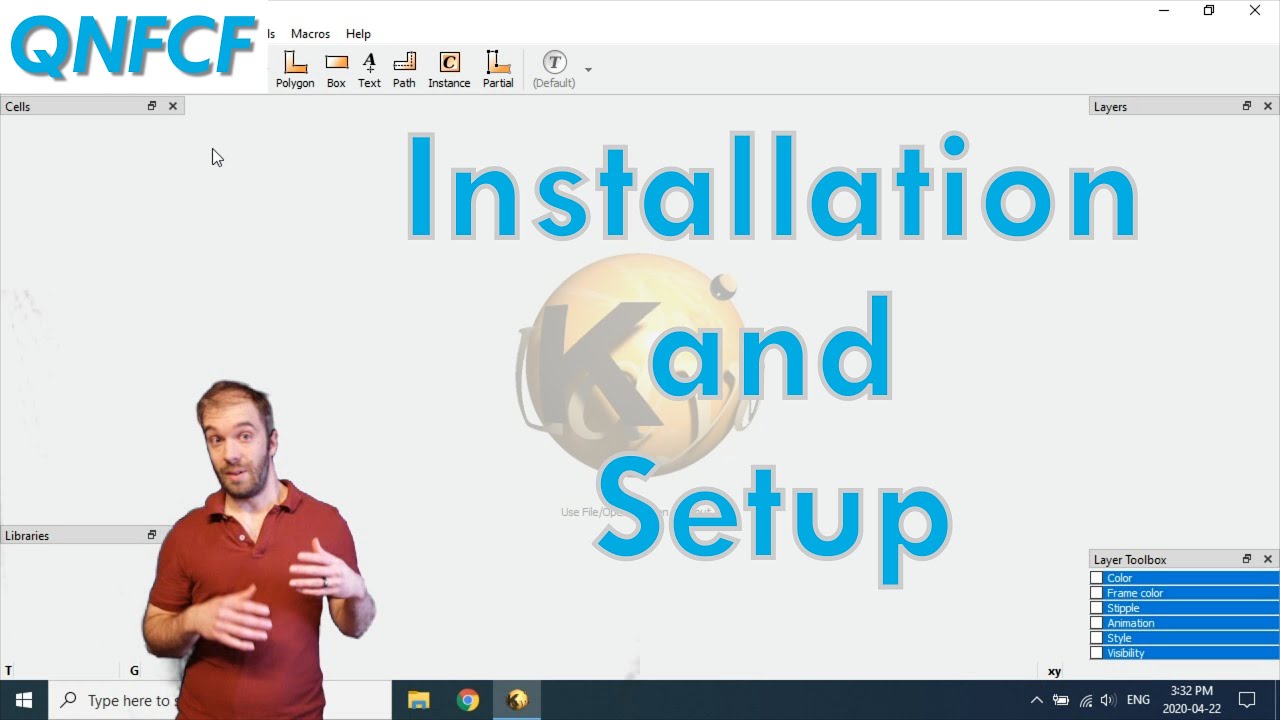Screen dimensions: 1280x720
Task: Select the Instance tool
Action: coord(449,70)
